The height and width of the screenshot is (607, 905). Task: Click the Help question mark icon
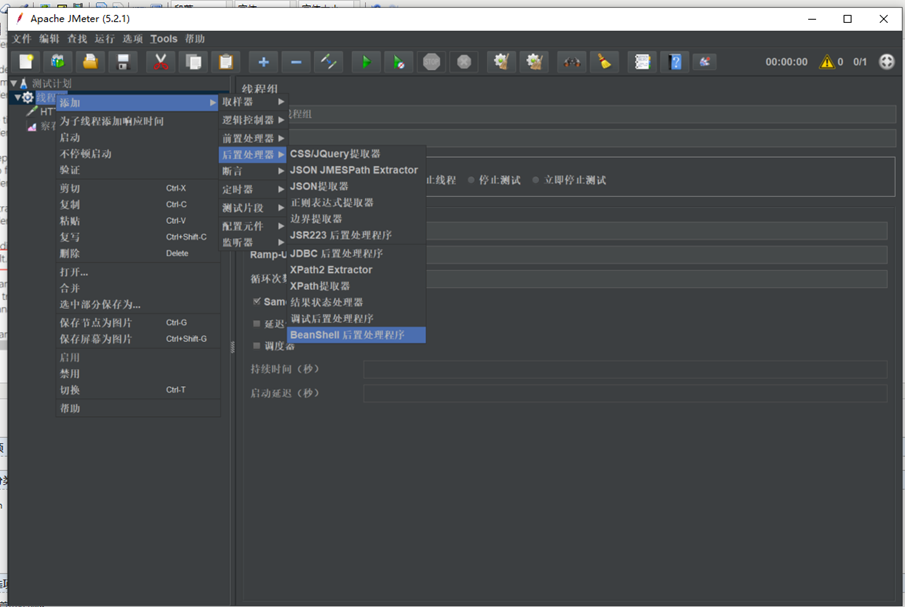675,62
